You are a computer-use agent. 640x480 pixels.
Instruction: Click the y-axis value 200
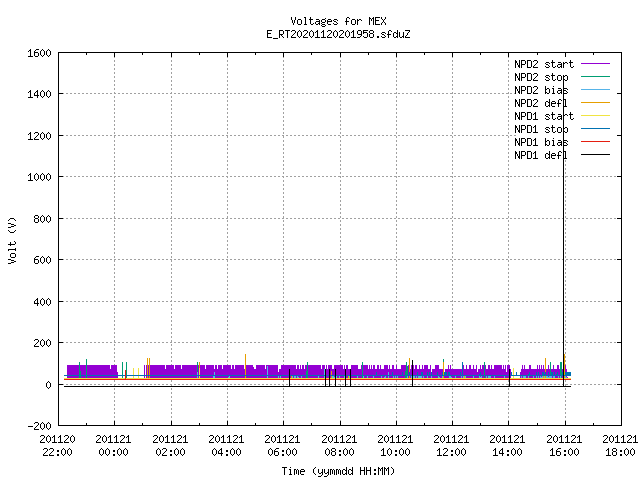(x=42, y=343)
